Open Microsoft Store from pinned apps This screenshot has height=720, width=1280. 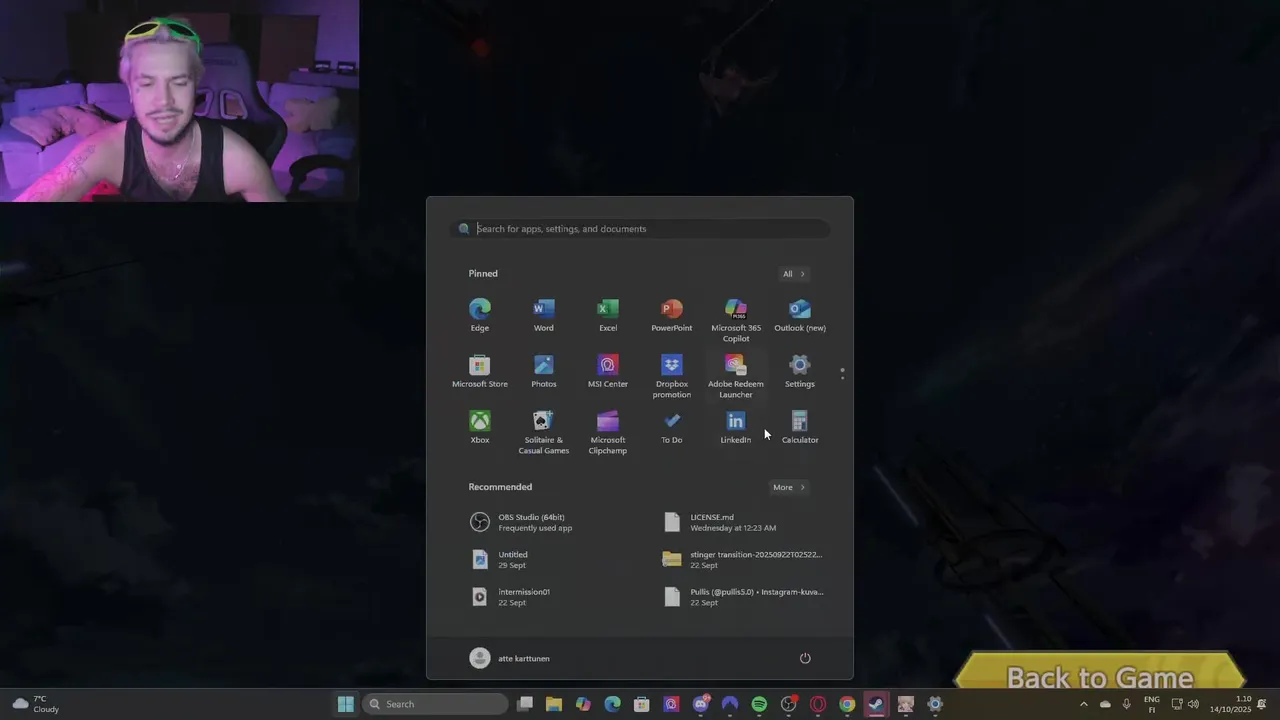pyautogui.click(x=480, y=371)
